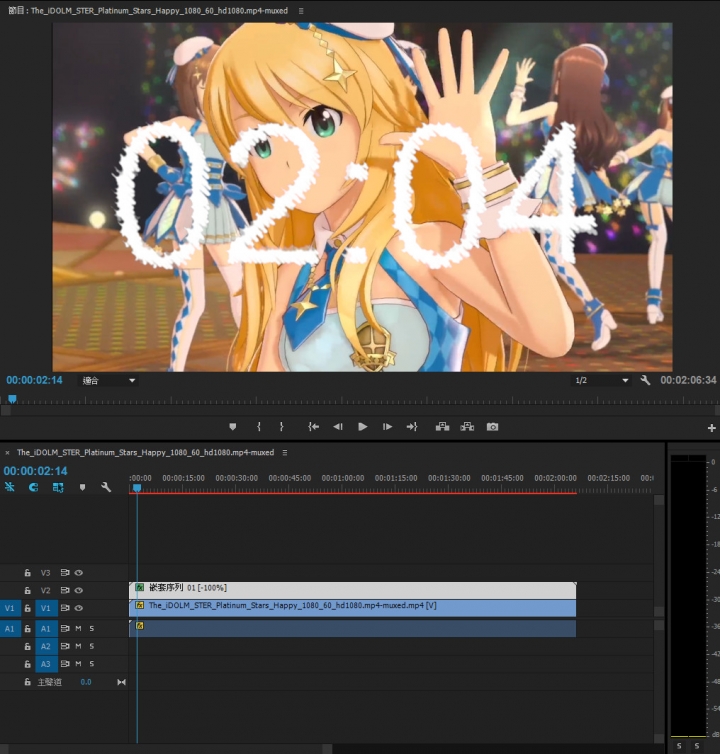This screenshot has height=754, width=720.
Task: Toggle A3 sync lock icon
Action: click(x=65, y=664)
